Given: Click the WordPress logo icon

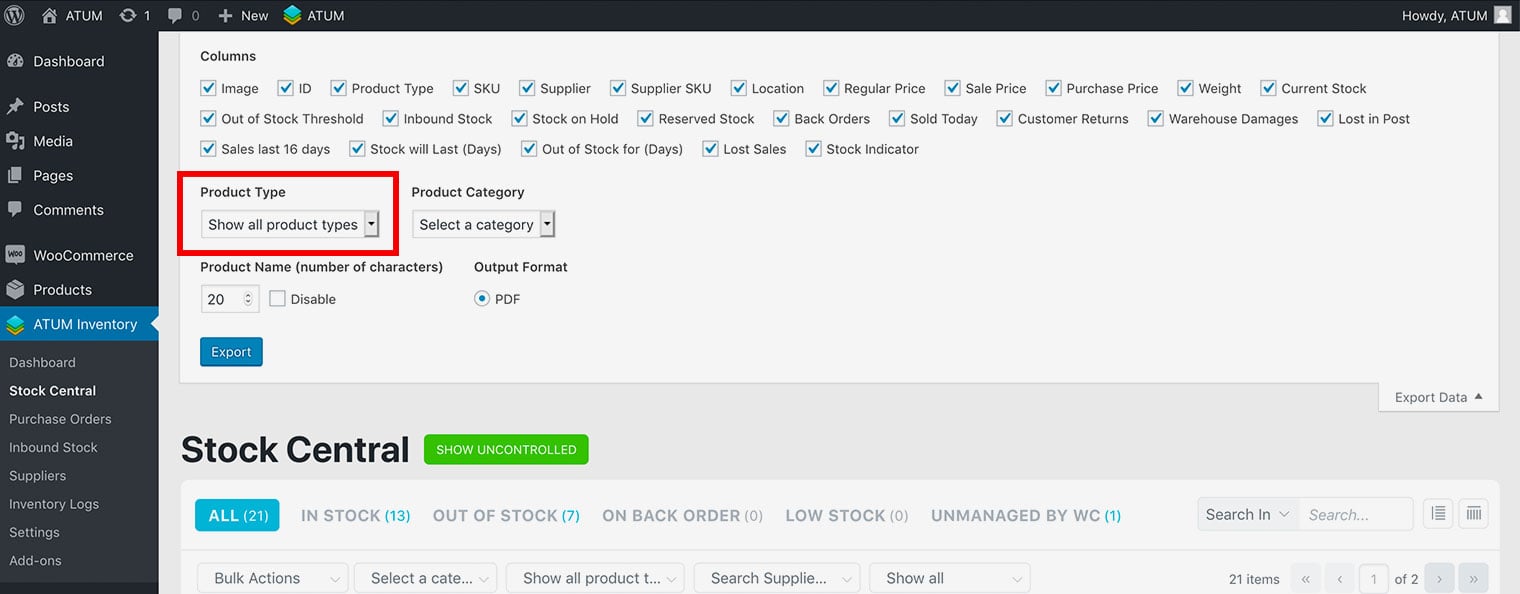Looking at the screenshot, I should coord(15,15).
